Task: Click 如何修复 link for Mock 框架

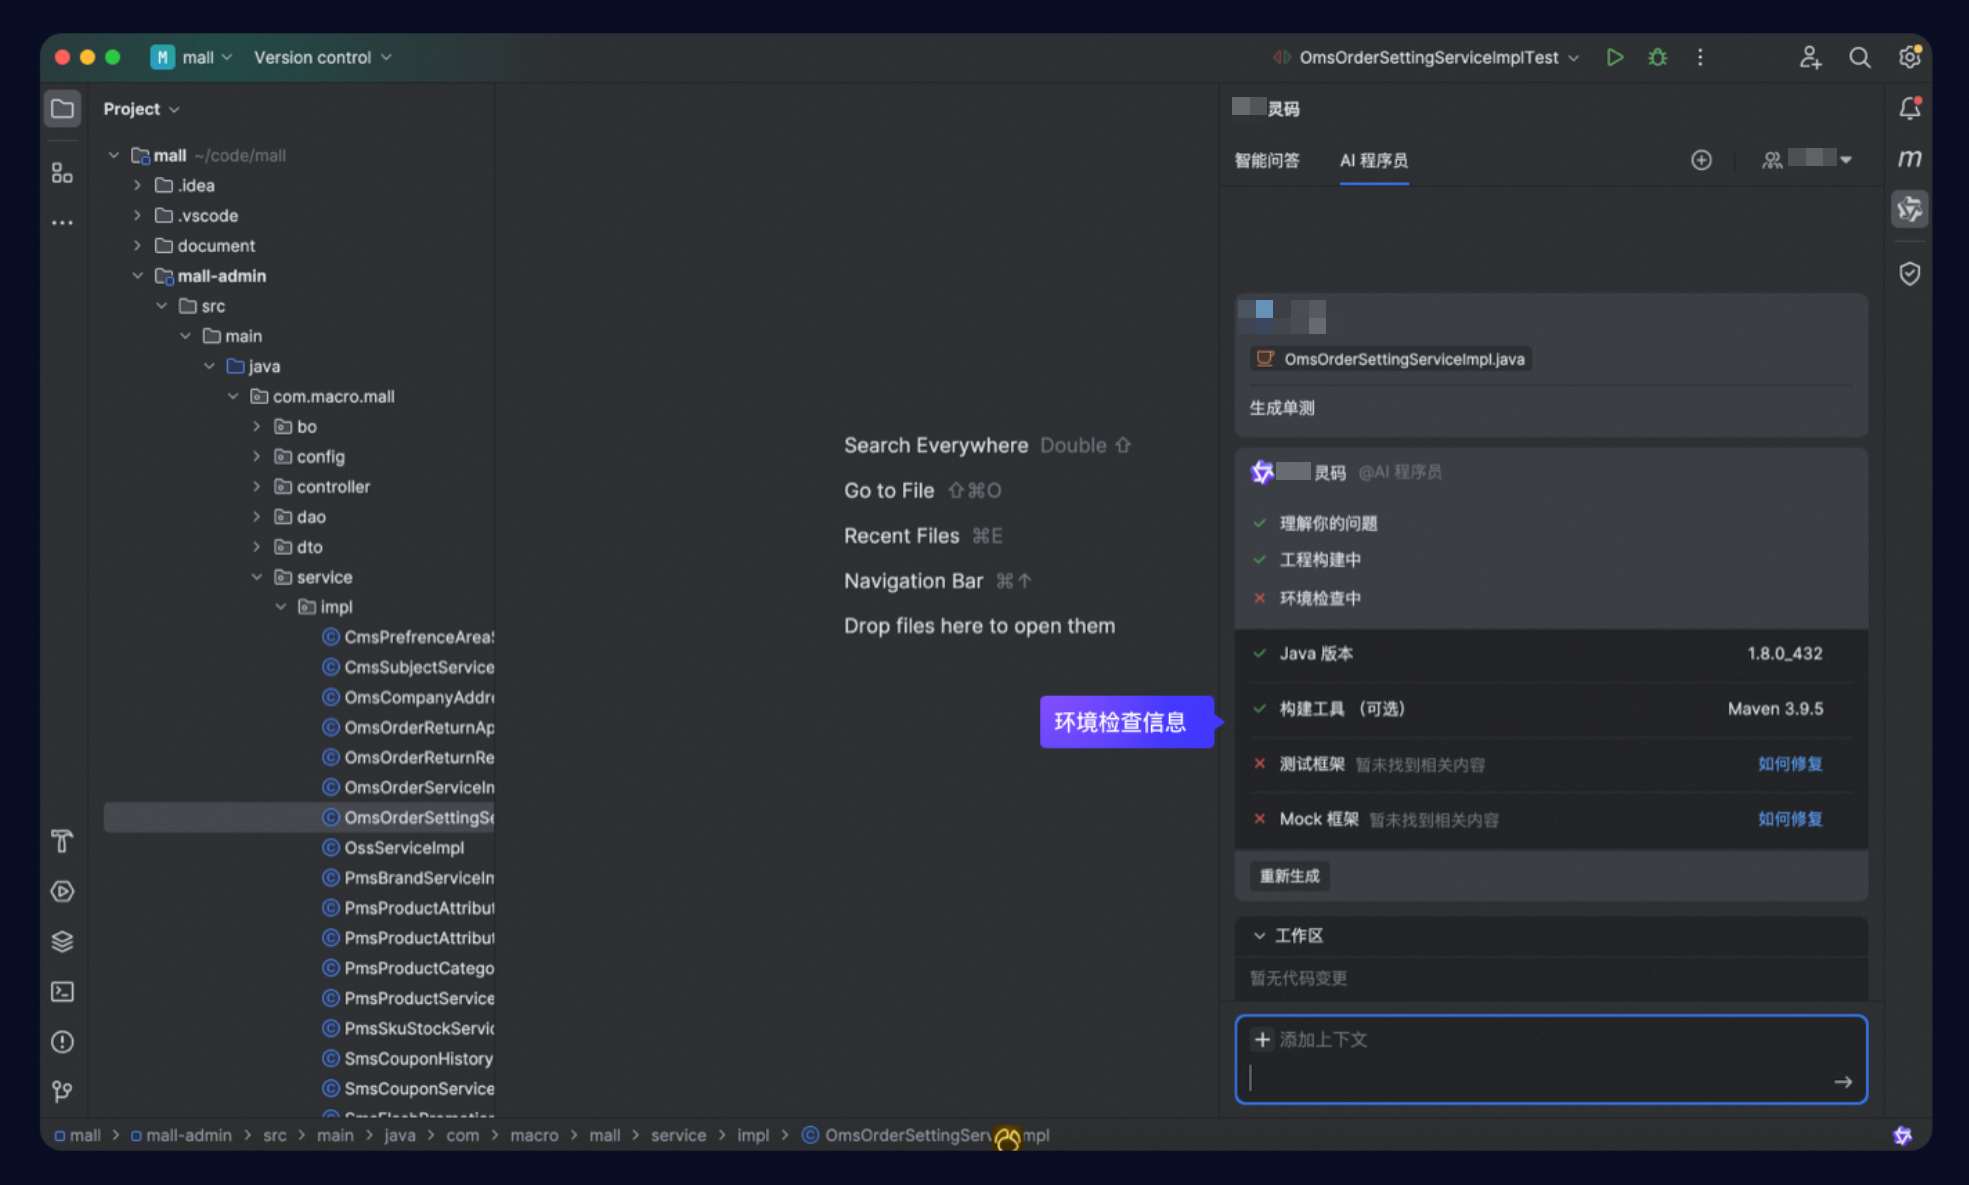Action: [1790, 819]
